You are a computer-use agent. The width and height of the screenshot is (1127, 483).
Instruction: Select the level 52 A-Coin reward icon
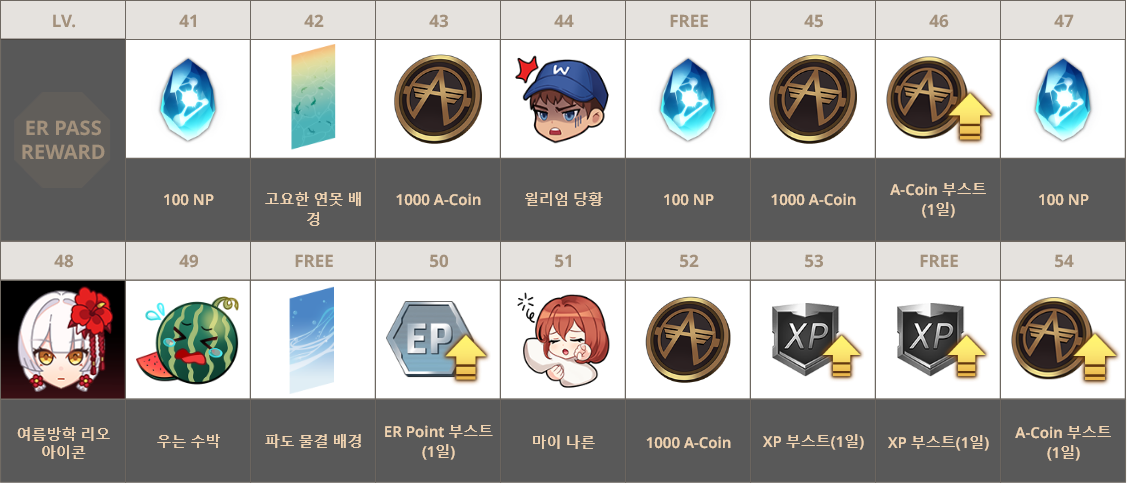[688, 340]
